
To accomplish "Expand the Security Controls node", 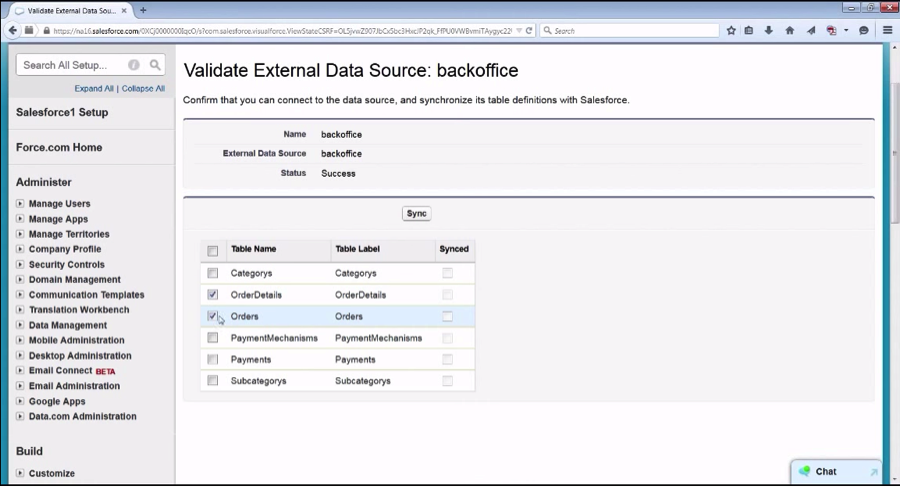I will [20, 264].
